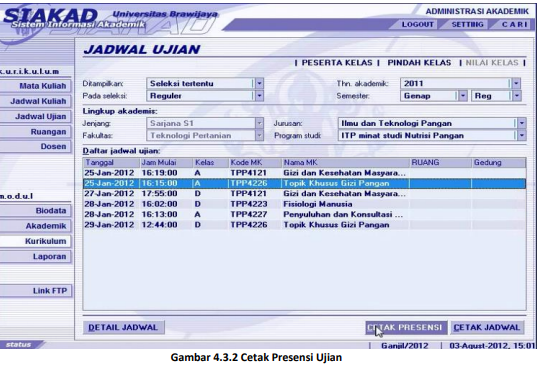537x368 pixels.
Task: Click the DETAIL JADWAL button
Action: click(124, 328)
